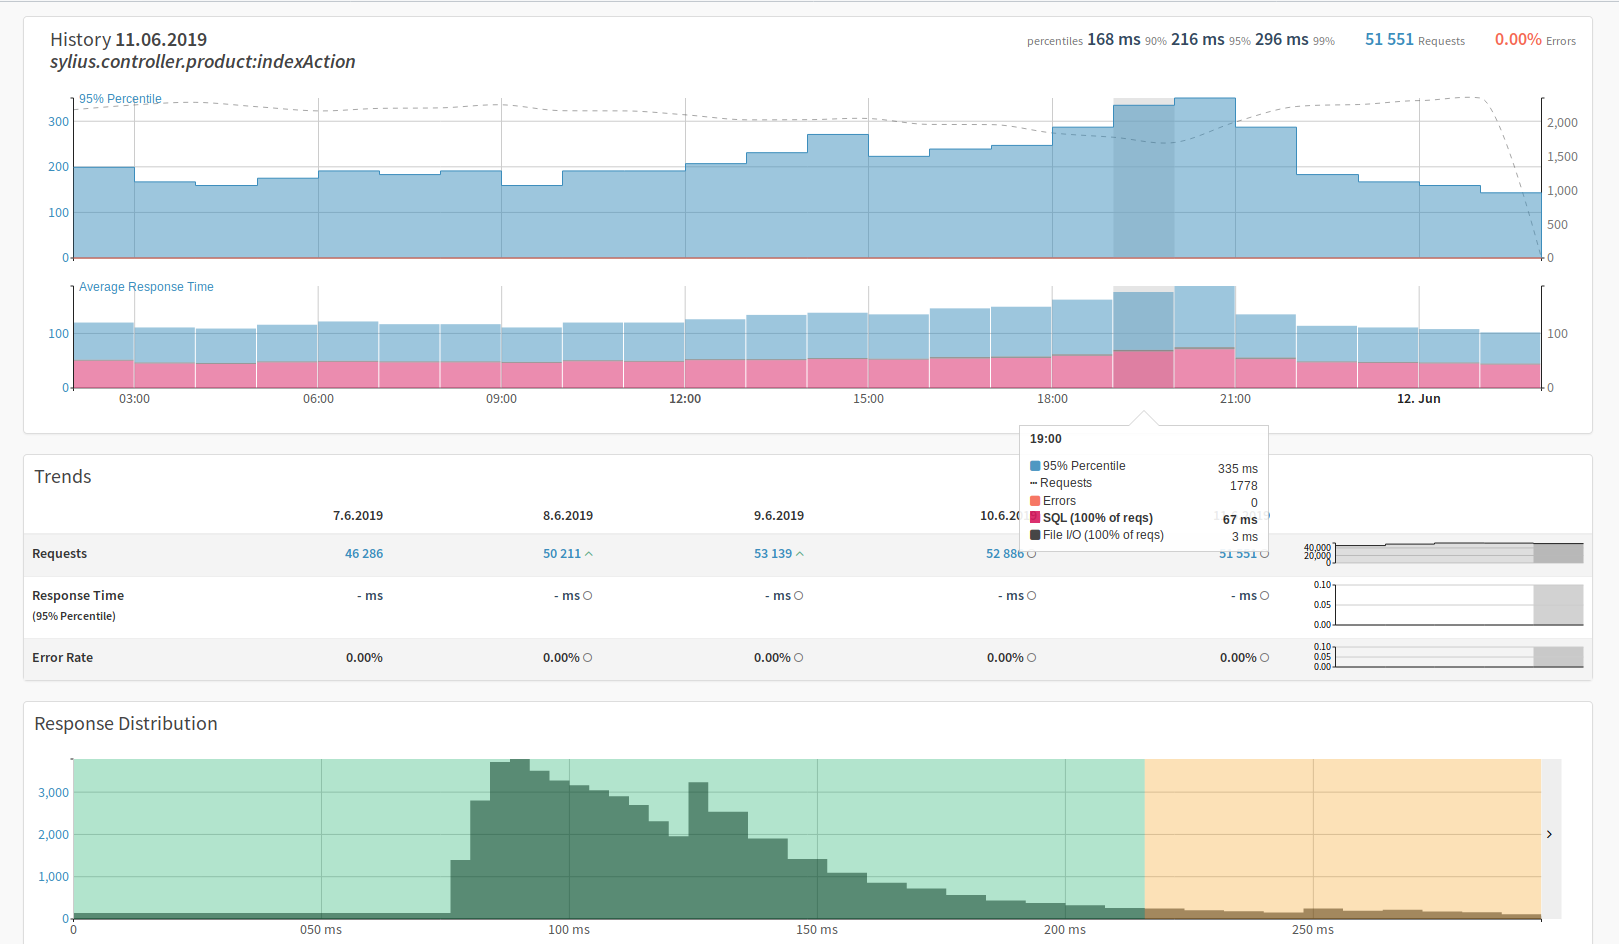Click the pink SQL legend swatch
Viewport: 1619px width, 944px height.
pos(1035,518)
